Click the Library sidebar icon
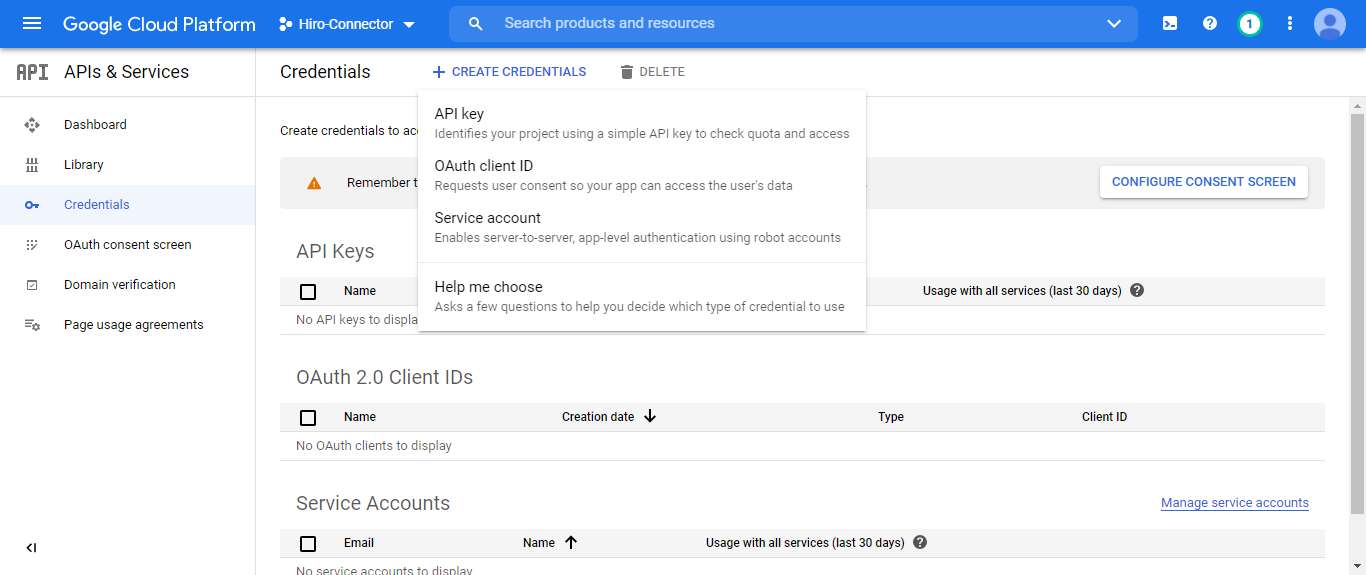The image size is (1366, 575). coord(32,165)
